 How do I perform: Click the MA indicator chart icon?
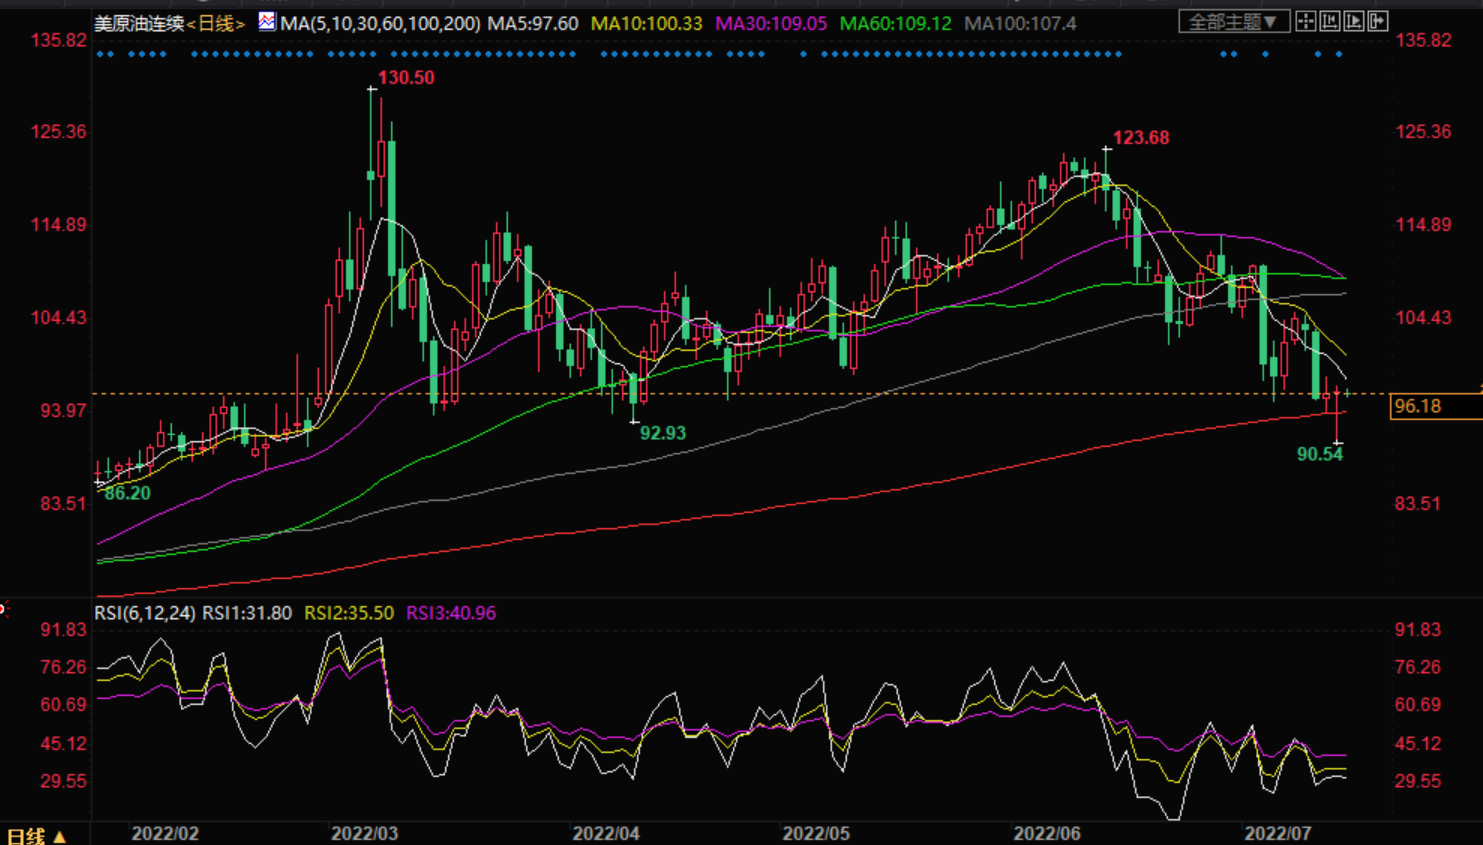[x=267, y=21]
